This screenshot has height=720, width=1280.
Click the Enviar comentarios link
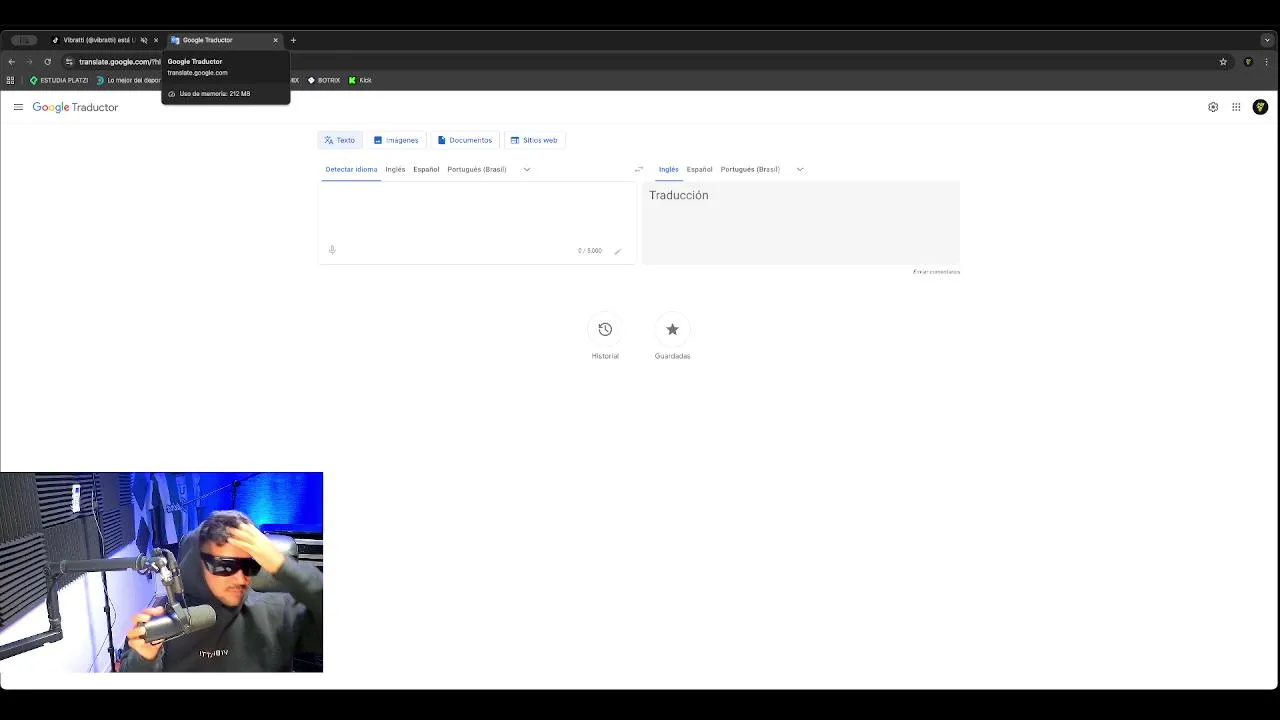(x=936, y=272)
